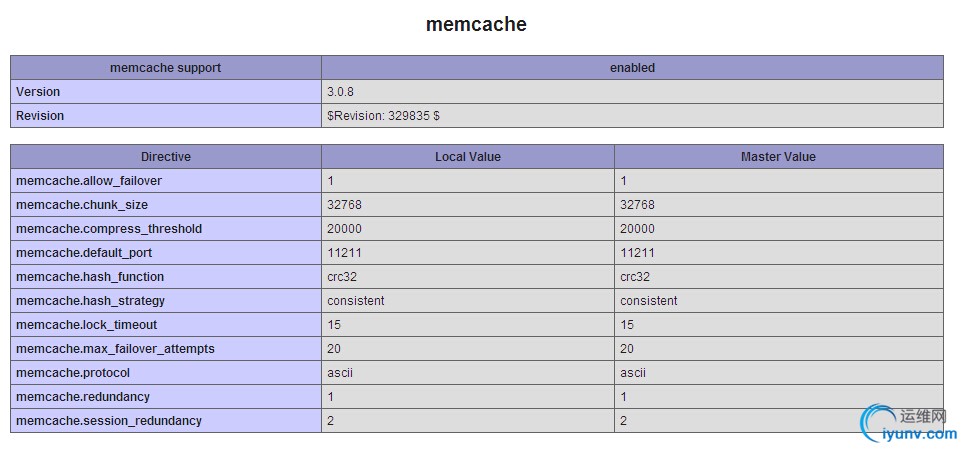Click local value 20000 for compress_threshold
The image size is (963, 450).
coord(344,229)
